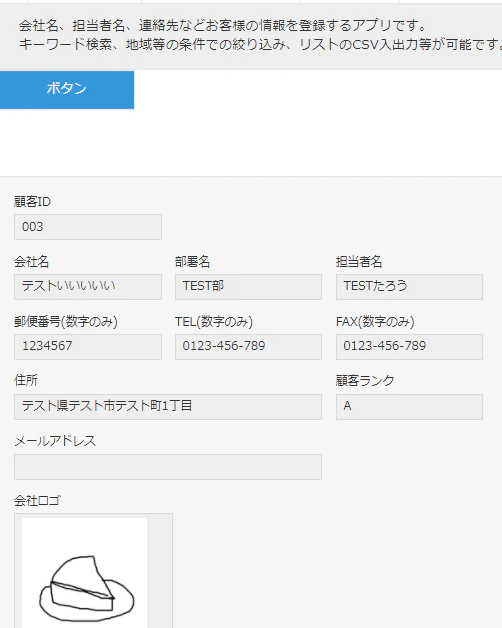
Task: Click the 会社名 label
Action: click(x=32, y=262)
